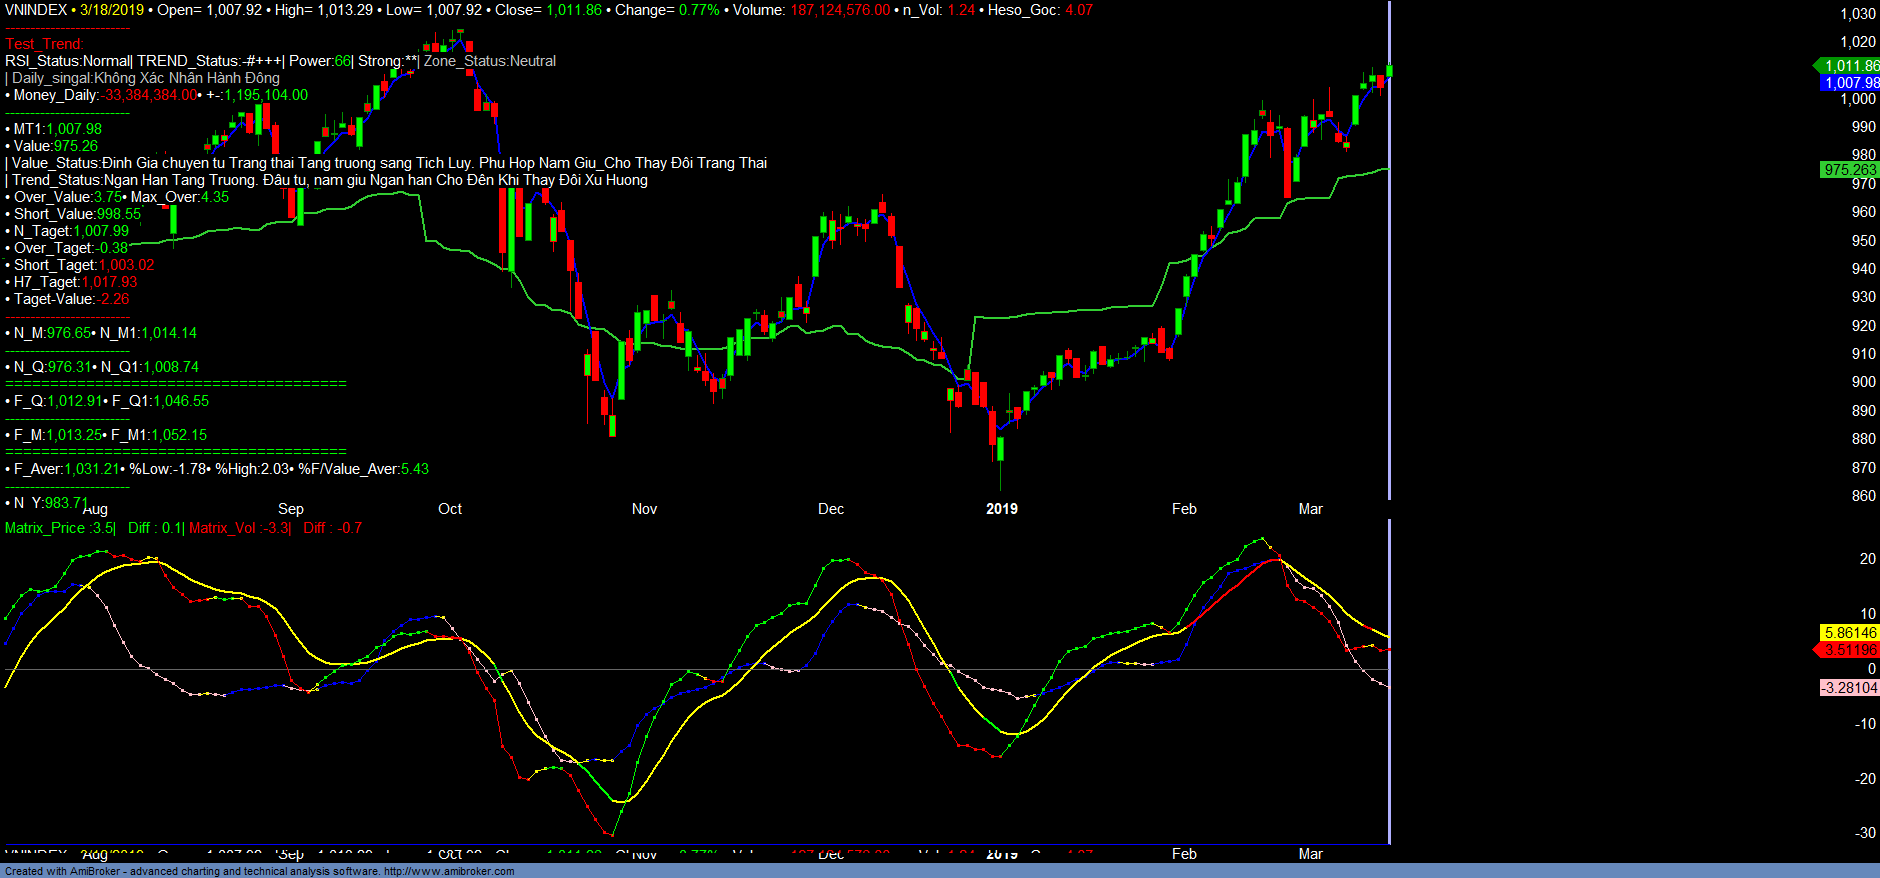Click the VNINDEX ticker name in the title
This screenshot has height=878, width=1880.
pyautogui.click(x=35, y=10)
